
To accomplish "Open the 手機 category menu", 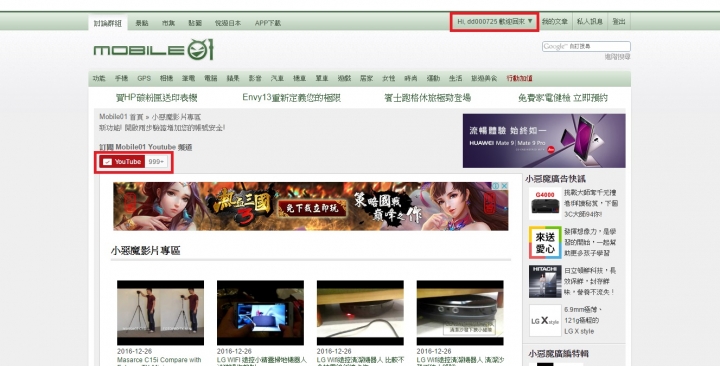I will point(121,79).
